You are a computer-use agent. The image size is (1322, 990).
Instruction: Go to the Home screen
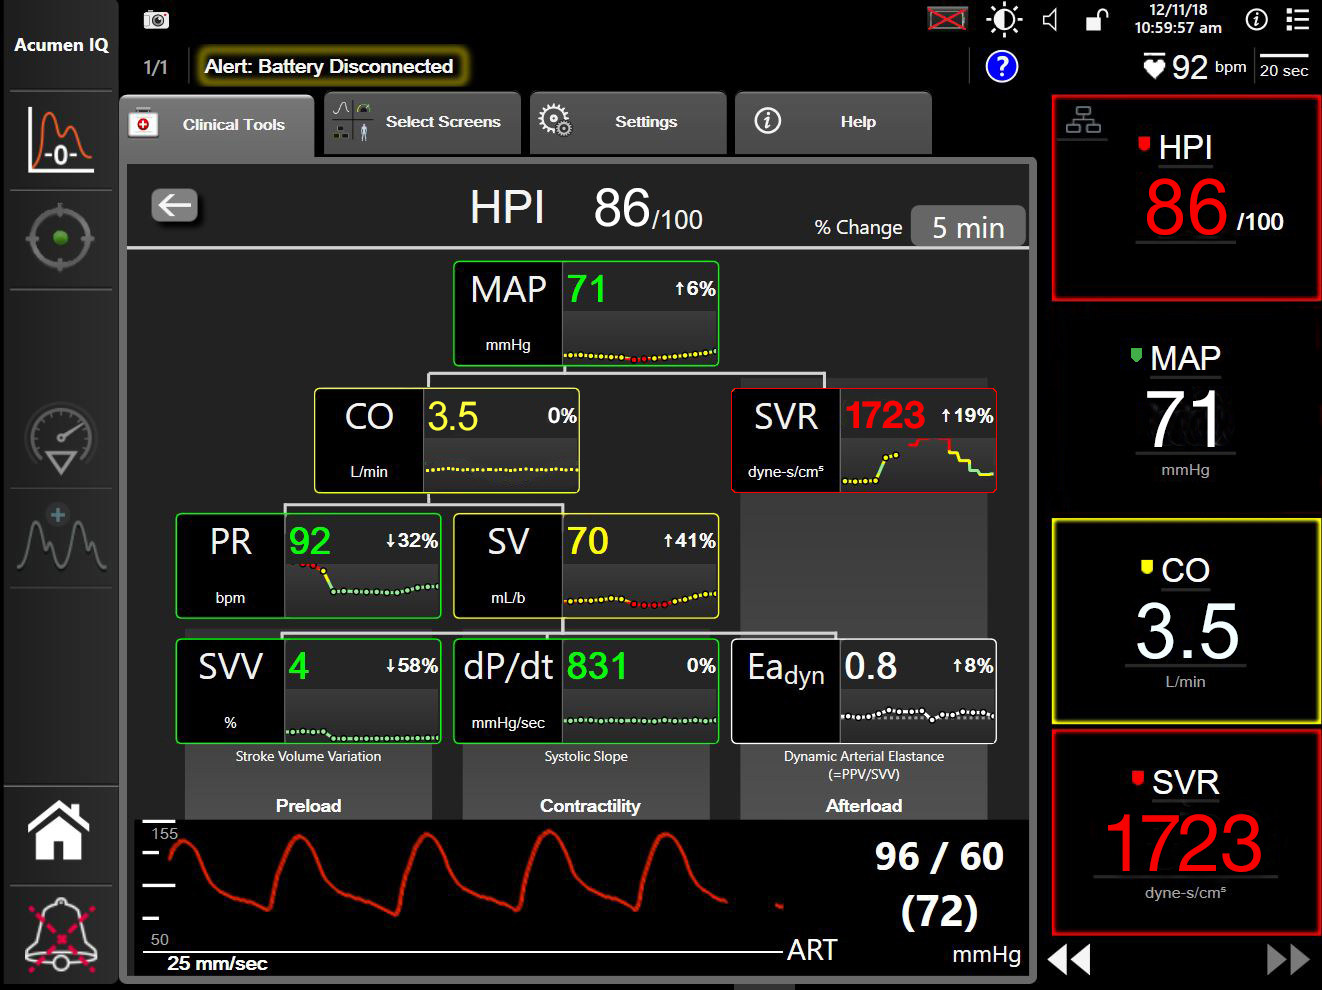pos(59,831)
